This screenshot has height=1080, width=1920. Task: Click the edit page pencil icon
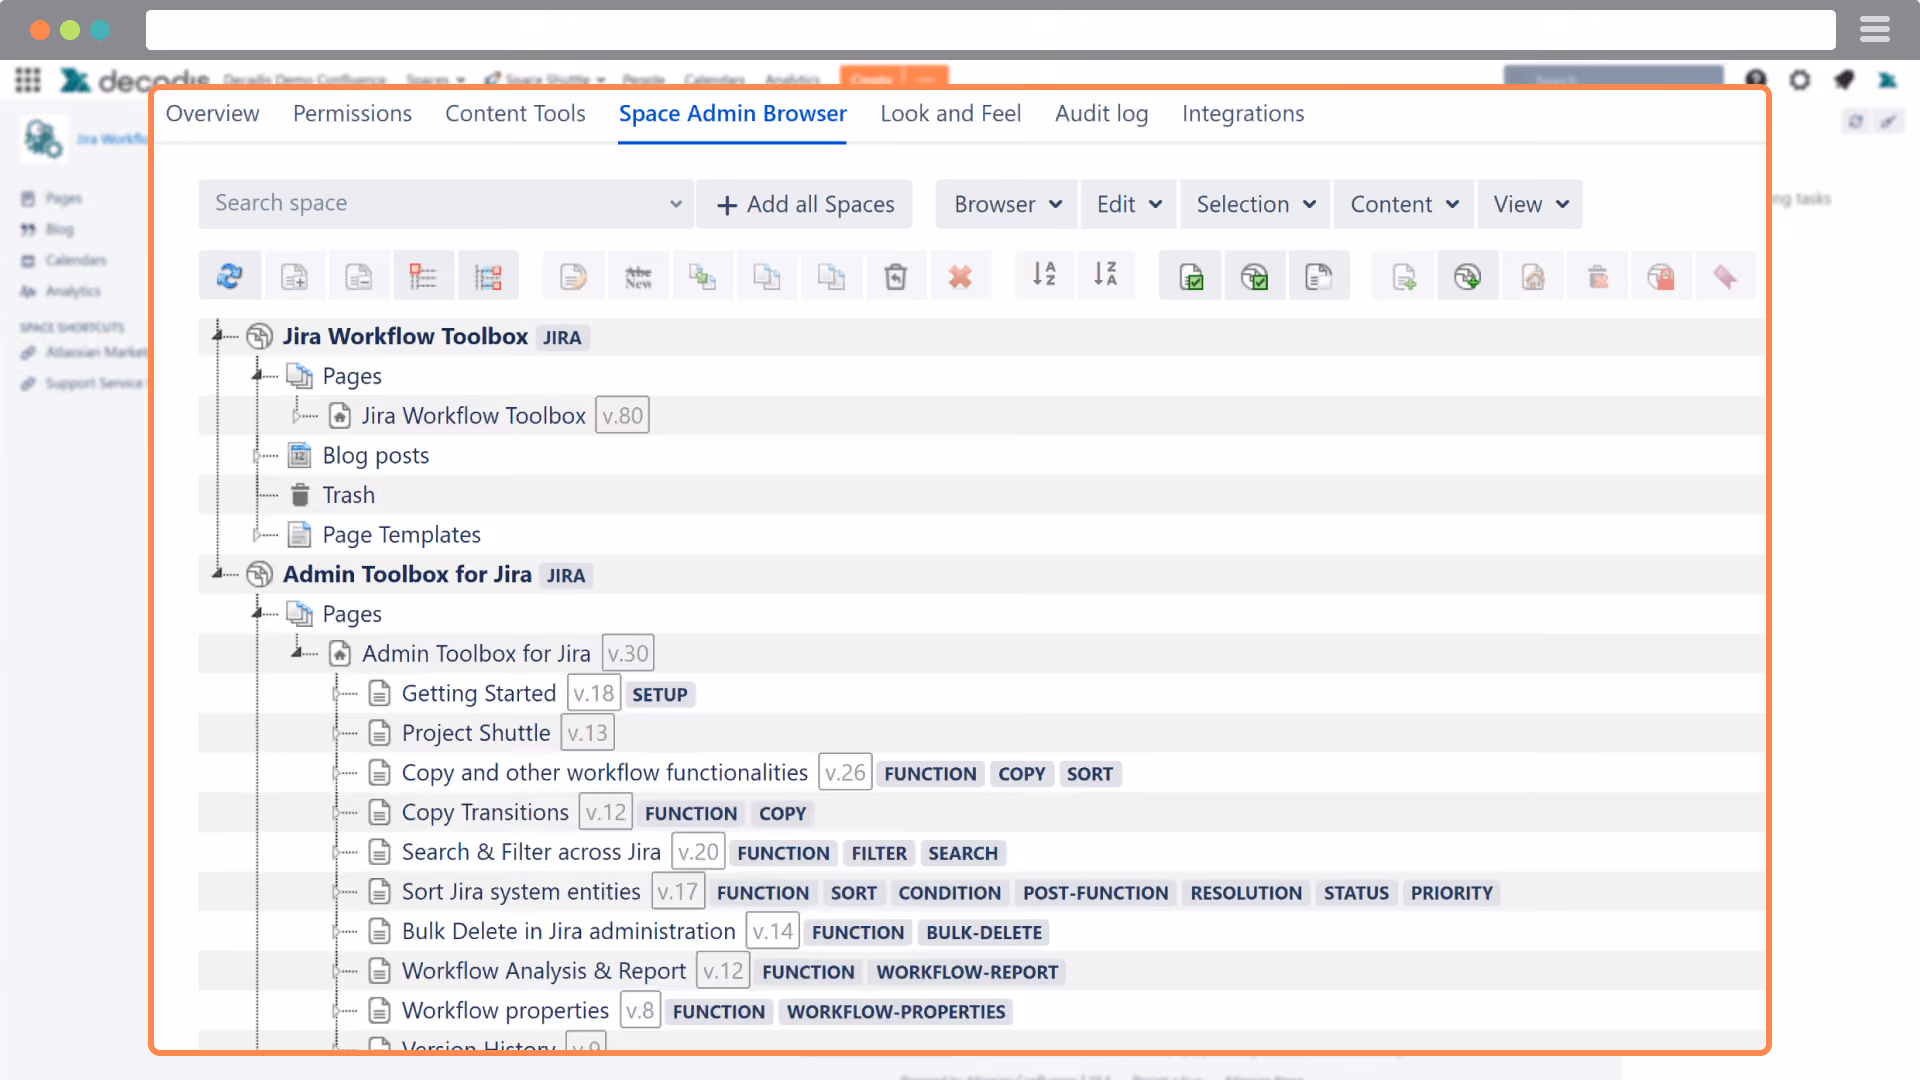(573, 276)
